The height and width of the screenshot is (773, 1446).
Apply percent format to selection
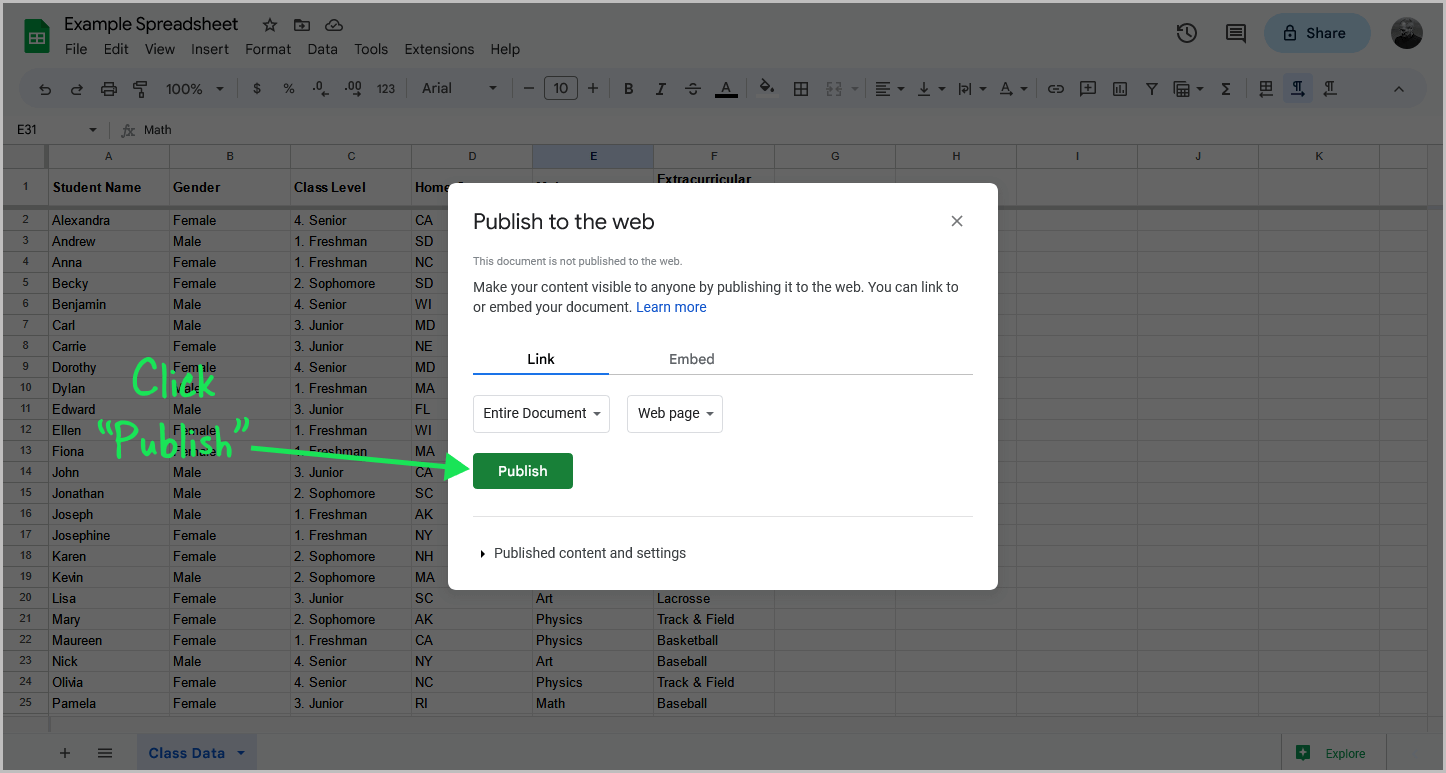(289, 88)
